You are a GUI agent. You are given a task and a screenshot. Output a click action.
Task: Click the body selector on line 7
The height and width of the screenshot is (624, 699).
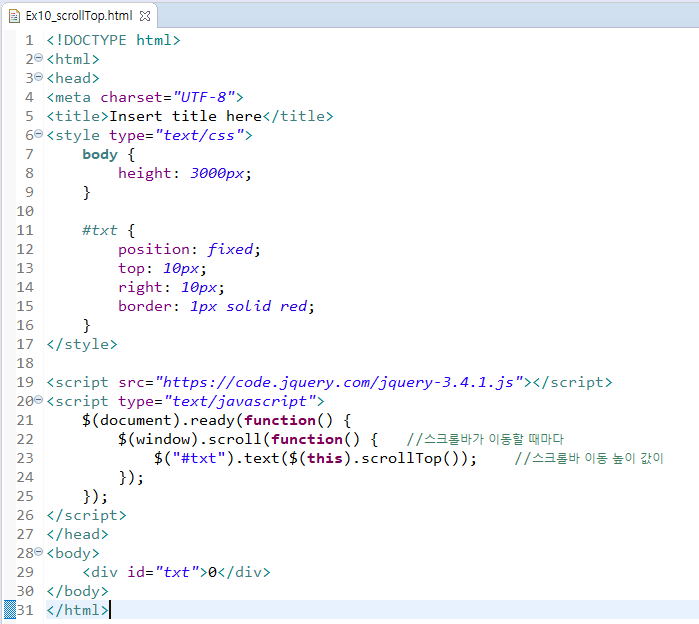click(x=100, y=154)
